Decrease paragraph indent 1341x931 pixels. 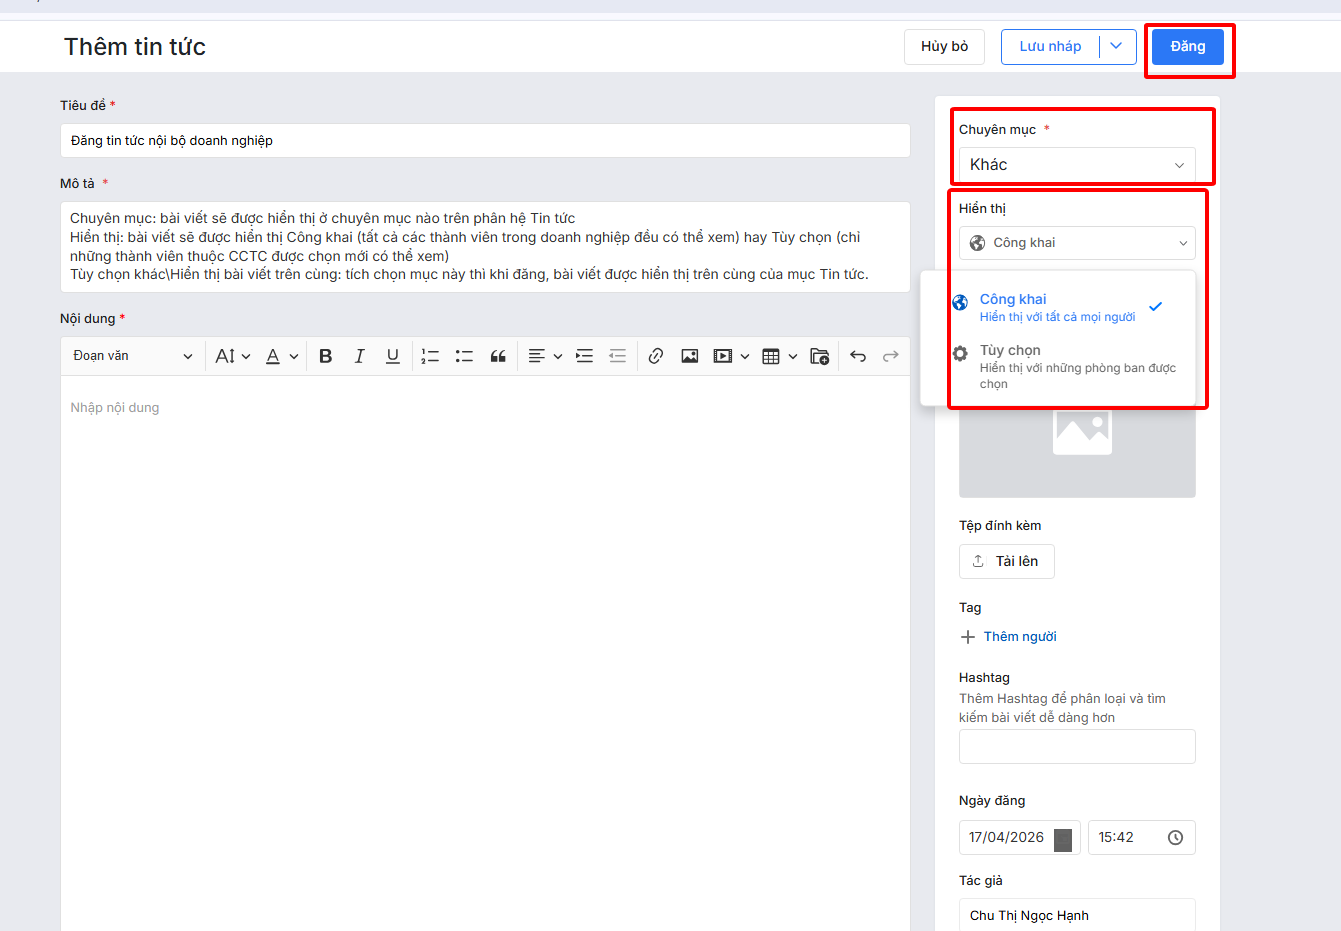click(x=618, y=356)
